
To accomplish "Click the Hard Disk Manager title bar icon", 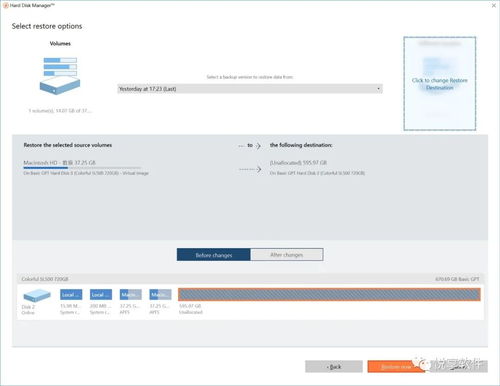I will pos(6,5).
